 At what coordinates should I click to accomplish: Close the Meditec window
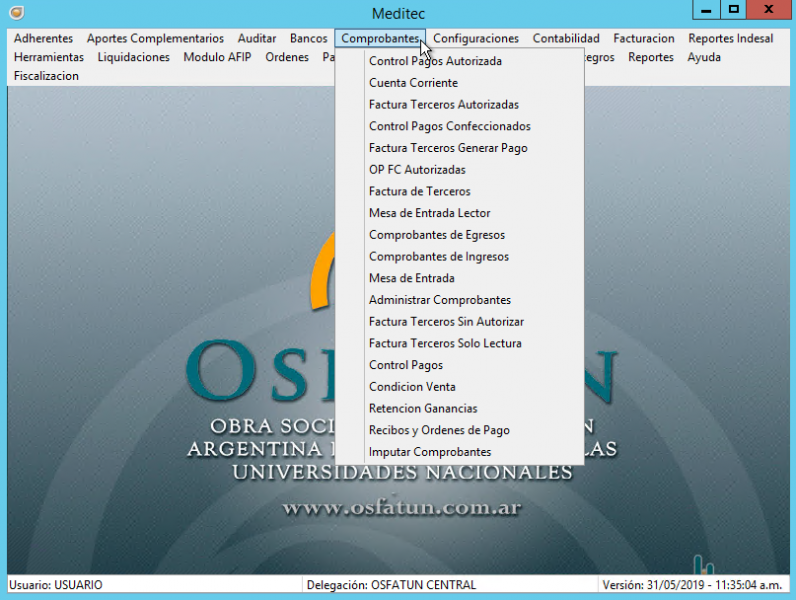tap(769, 10)
